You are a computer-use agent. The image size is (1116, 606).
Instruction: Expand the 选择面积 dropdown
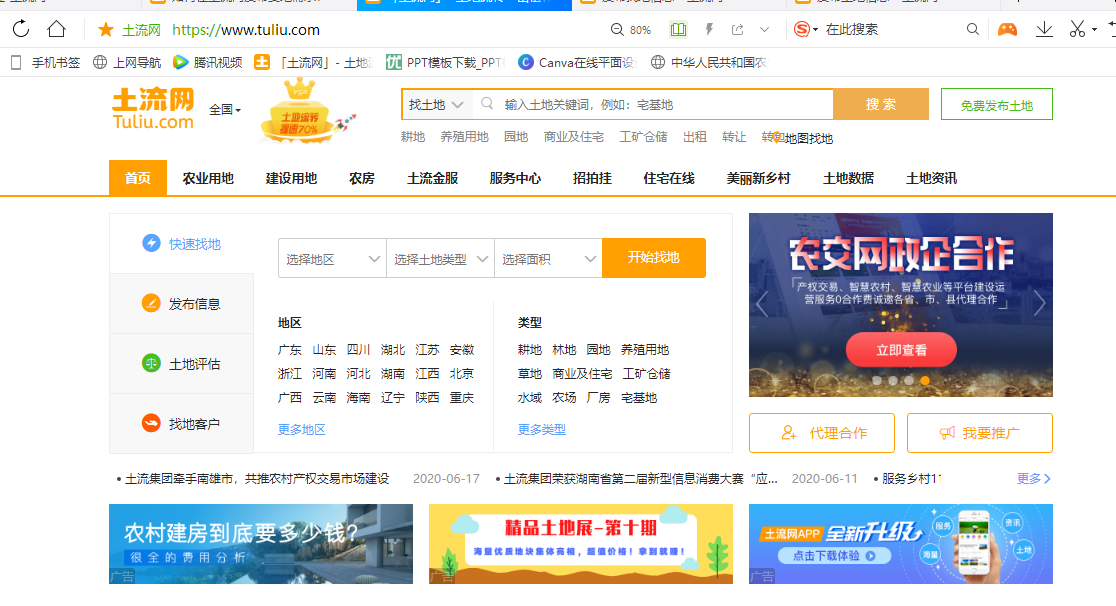point(548,259)
